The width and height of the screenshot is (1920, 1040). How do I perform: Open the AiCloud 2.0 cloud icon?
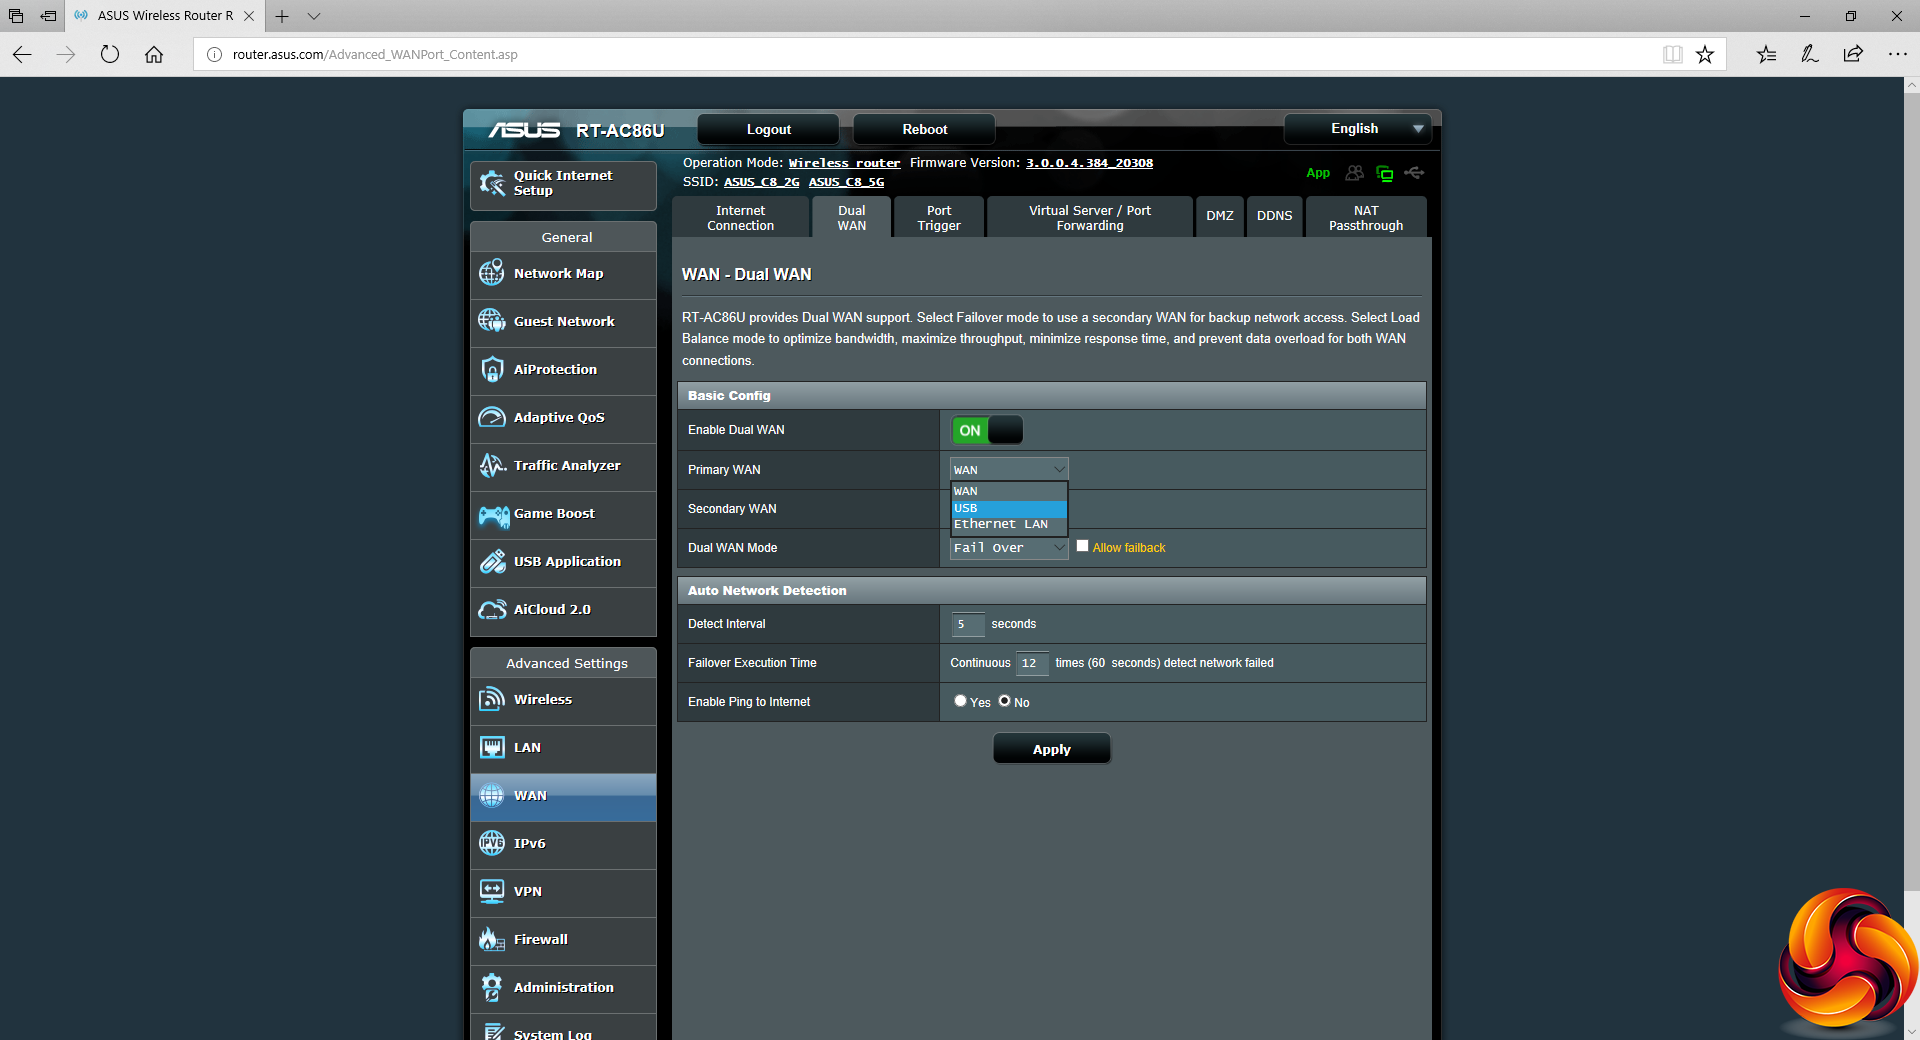(x=491, y=609)
